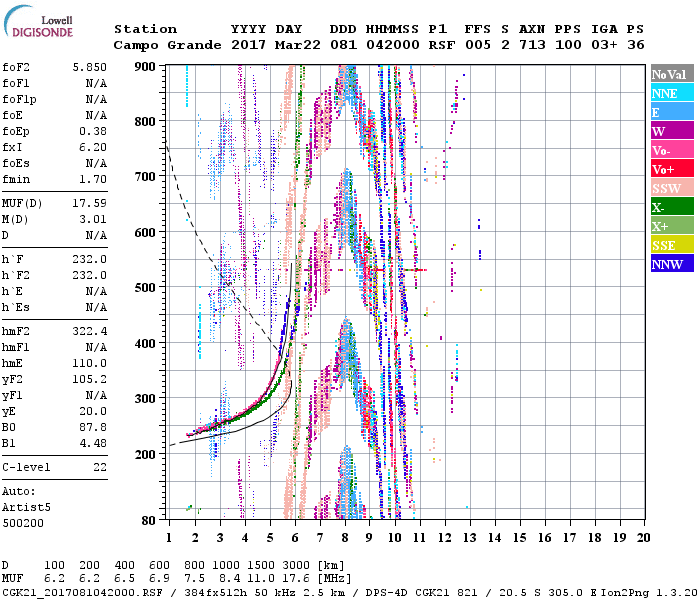Click the Vo- pink legend swatch
The width and height of the screenshot is (700, 600).
tap(672, 150)
